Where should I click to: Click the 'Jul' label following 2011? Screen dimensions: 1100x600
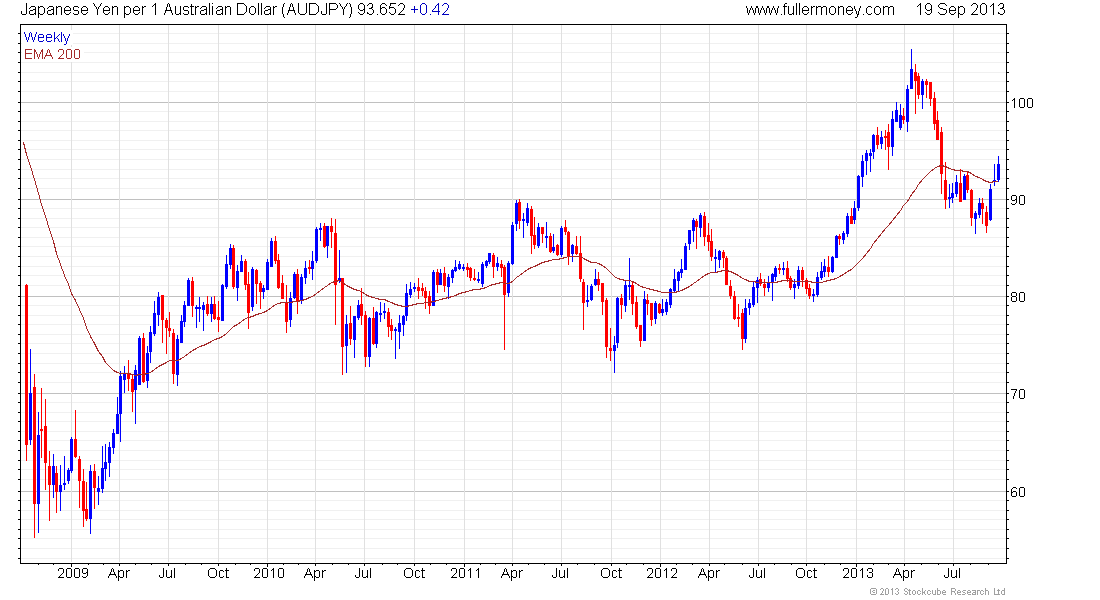560,573
